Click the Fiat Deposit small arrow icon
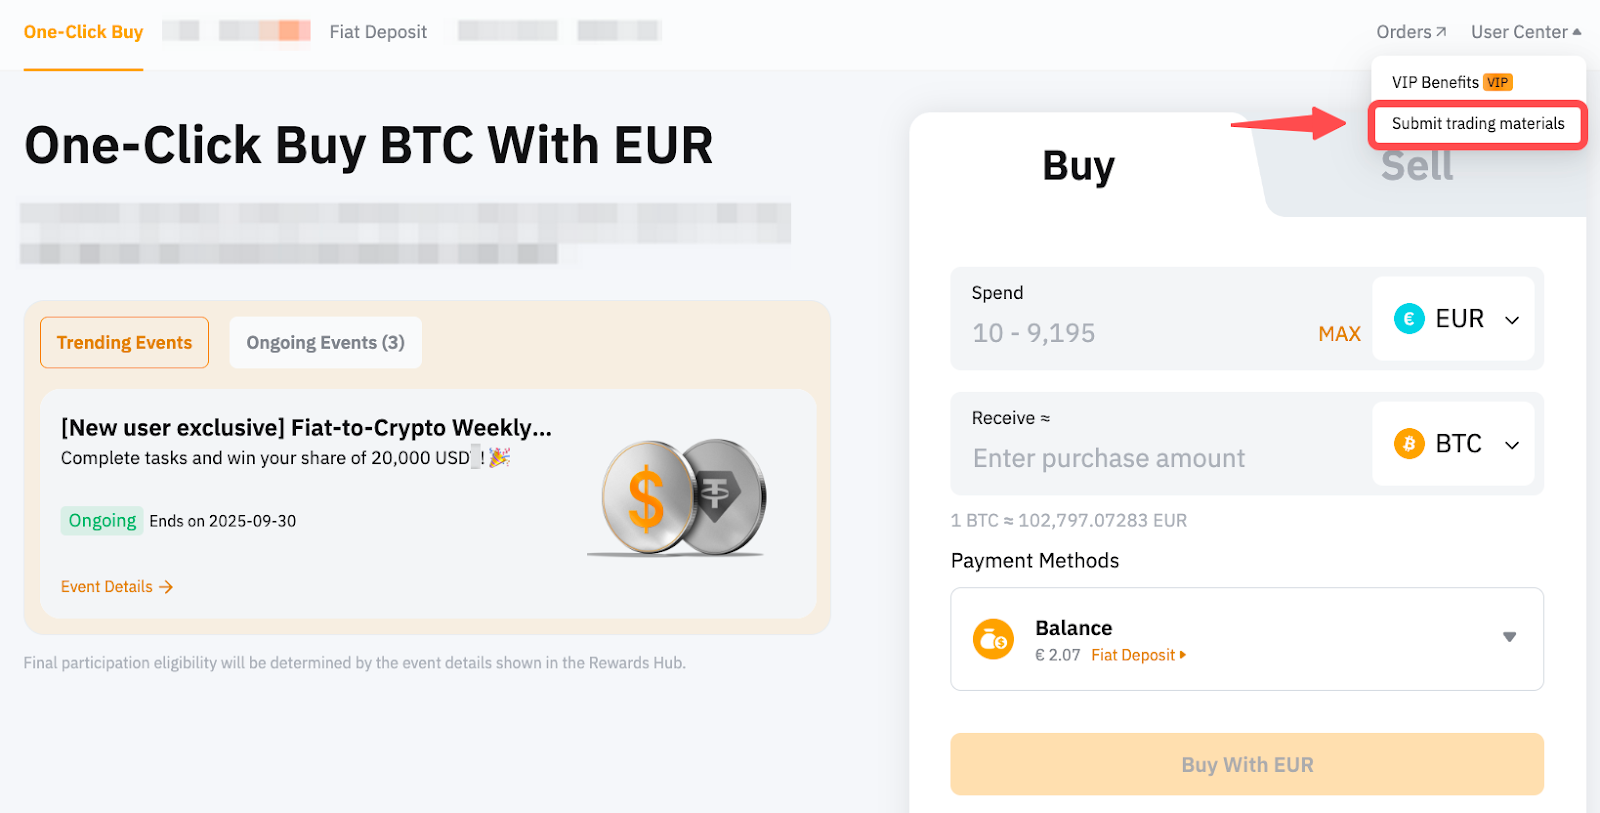 (x=1183, y=655)
